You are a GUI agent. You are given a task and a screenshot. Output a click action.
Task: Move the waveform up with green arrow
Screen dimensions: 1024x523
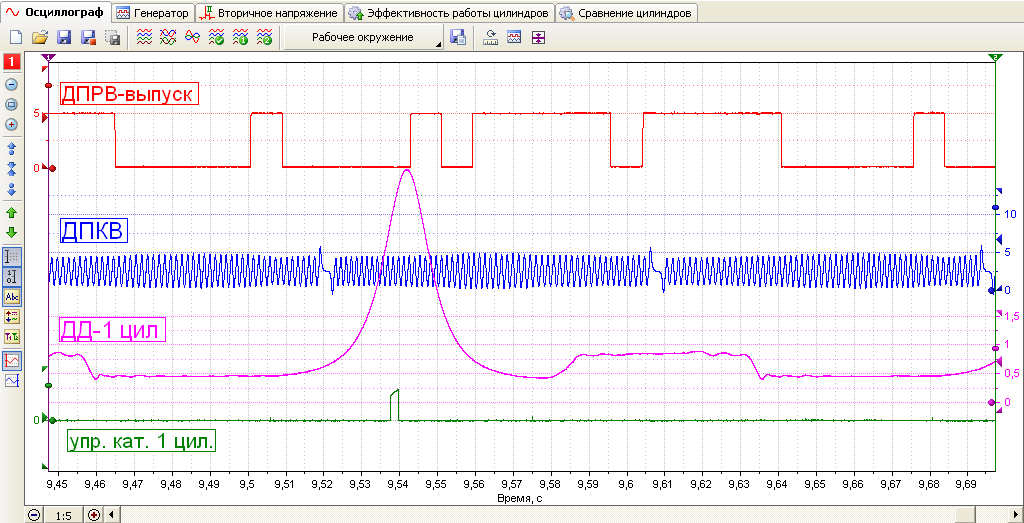tap(12, 213)
